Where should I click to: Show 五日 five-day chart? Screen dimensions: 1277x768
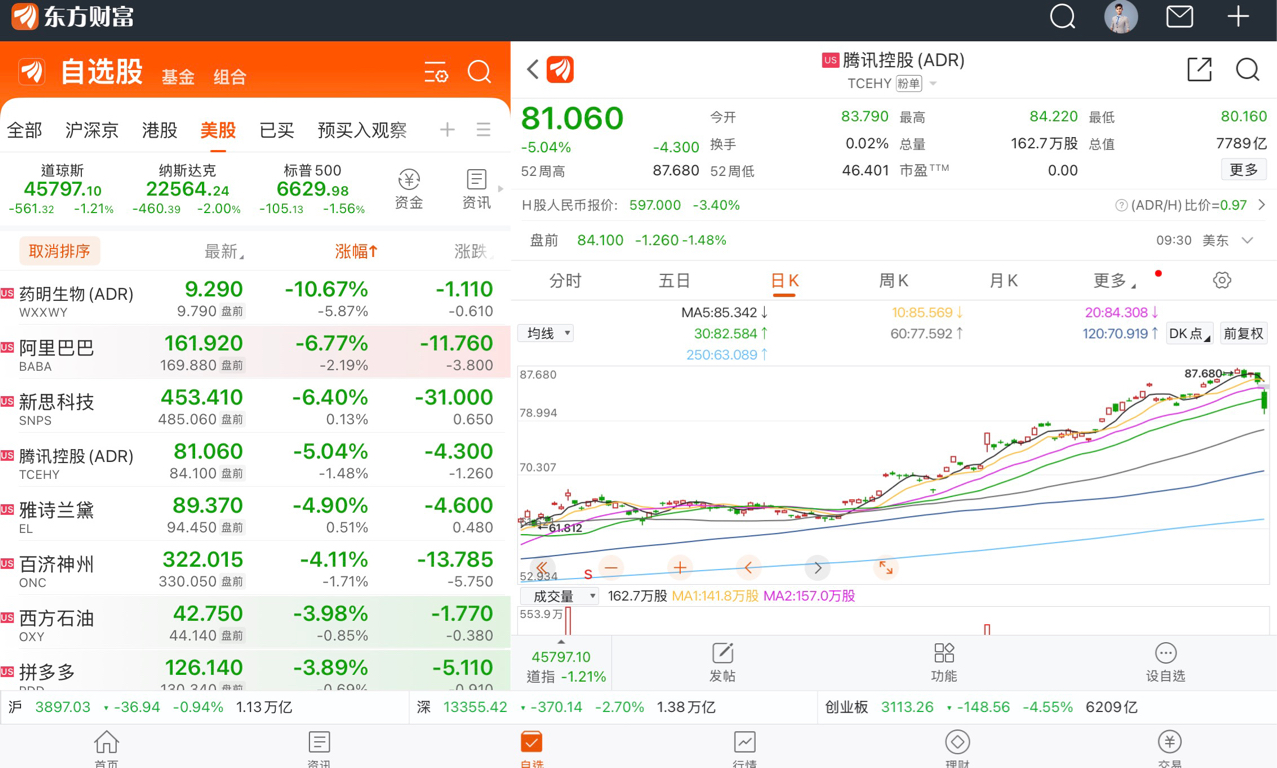[x=675, y=281]
